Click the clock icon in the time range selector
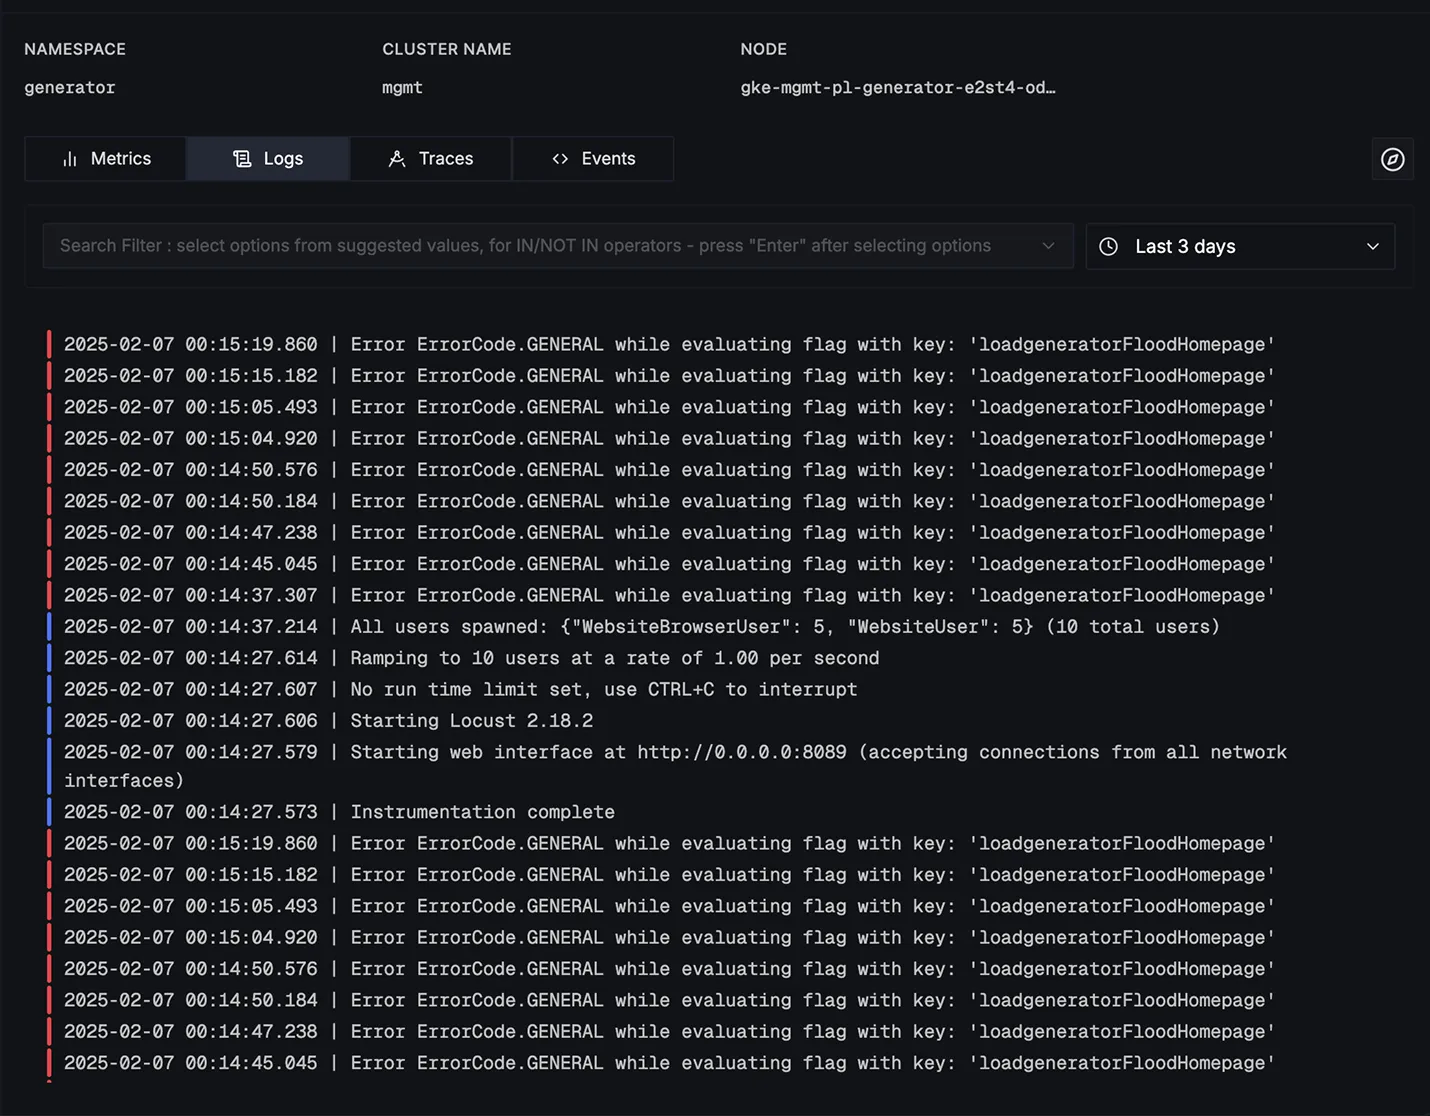Image resolution: width=1430 pixels, height=1116 pixels. click(1108, 246)
